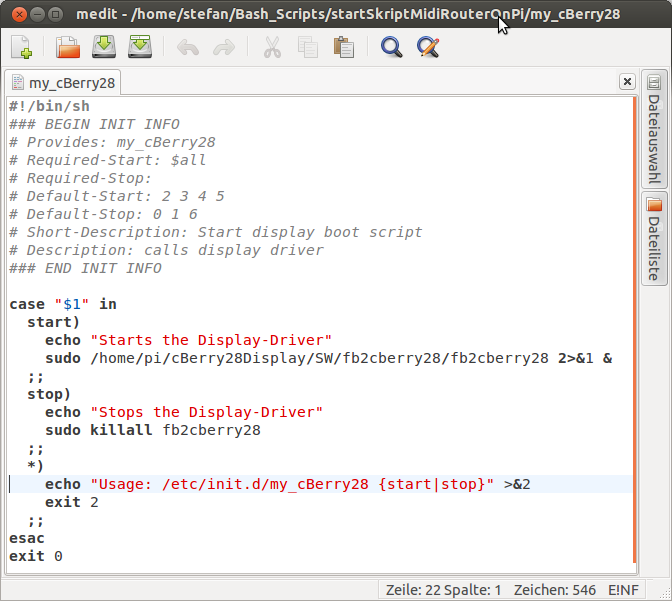Screen dimensions: 672x601
Task: Minimize the medit window
Action: pos(37,15)
